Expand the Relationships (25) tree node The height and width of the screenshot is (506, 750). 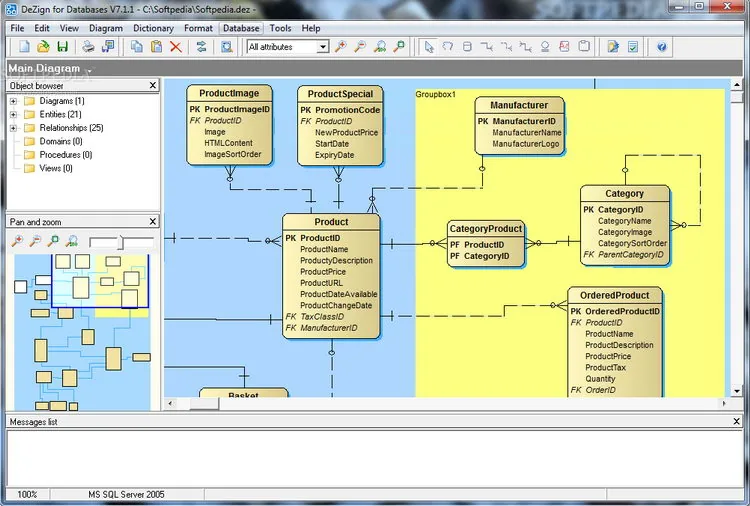click(13, 128)
